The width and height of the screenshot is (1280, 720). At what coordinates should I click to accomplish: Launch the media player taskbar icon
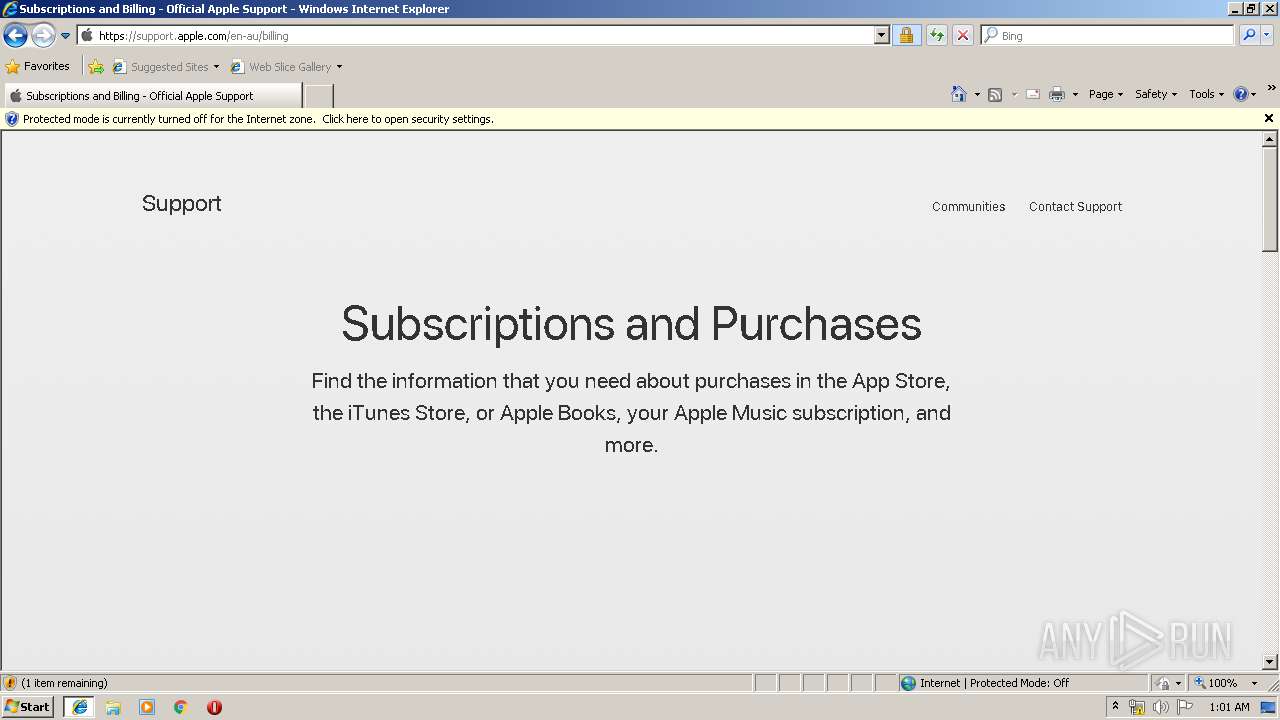pyautogui.click(x=147, y=707)
